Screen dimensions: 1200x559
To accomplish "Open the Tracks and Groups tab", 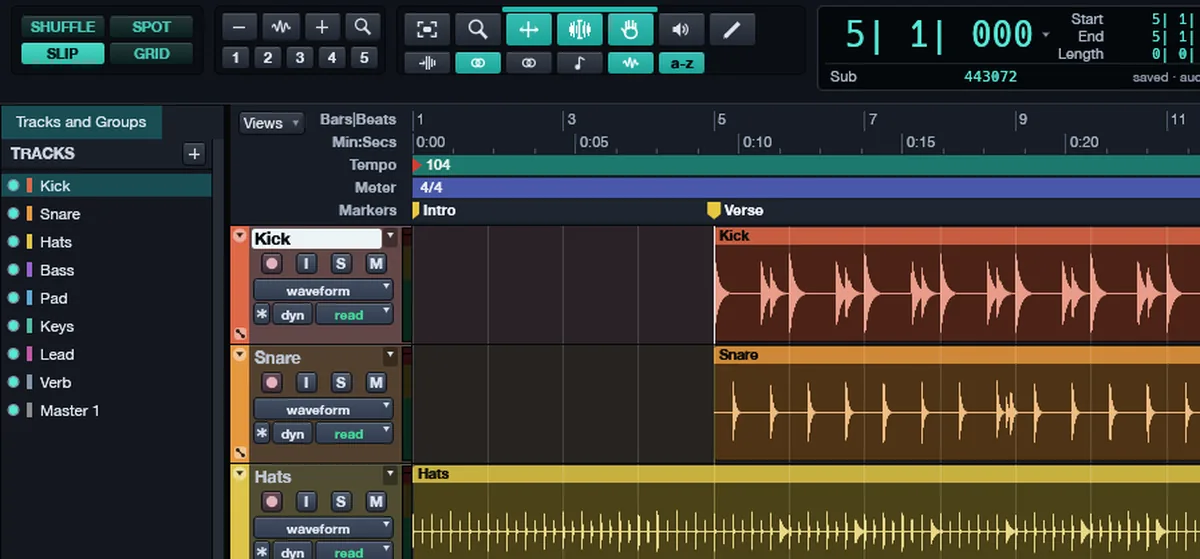I will pos(81,122).
